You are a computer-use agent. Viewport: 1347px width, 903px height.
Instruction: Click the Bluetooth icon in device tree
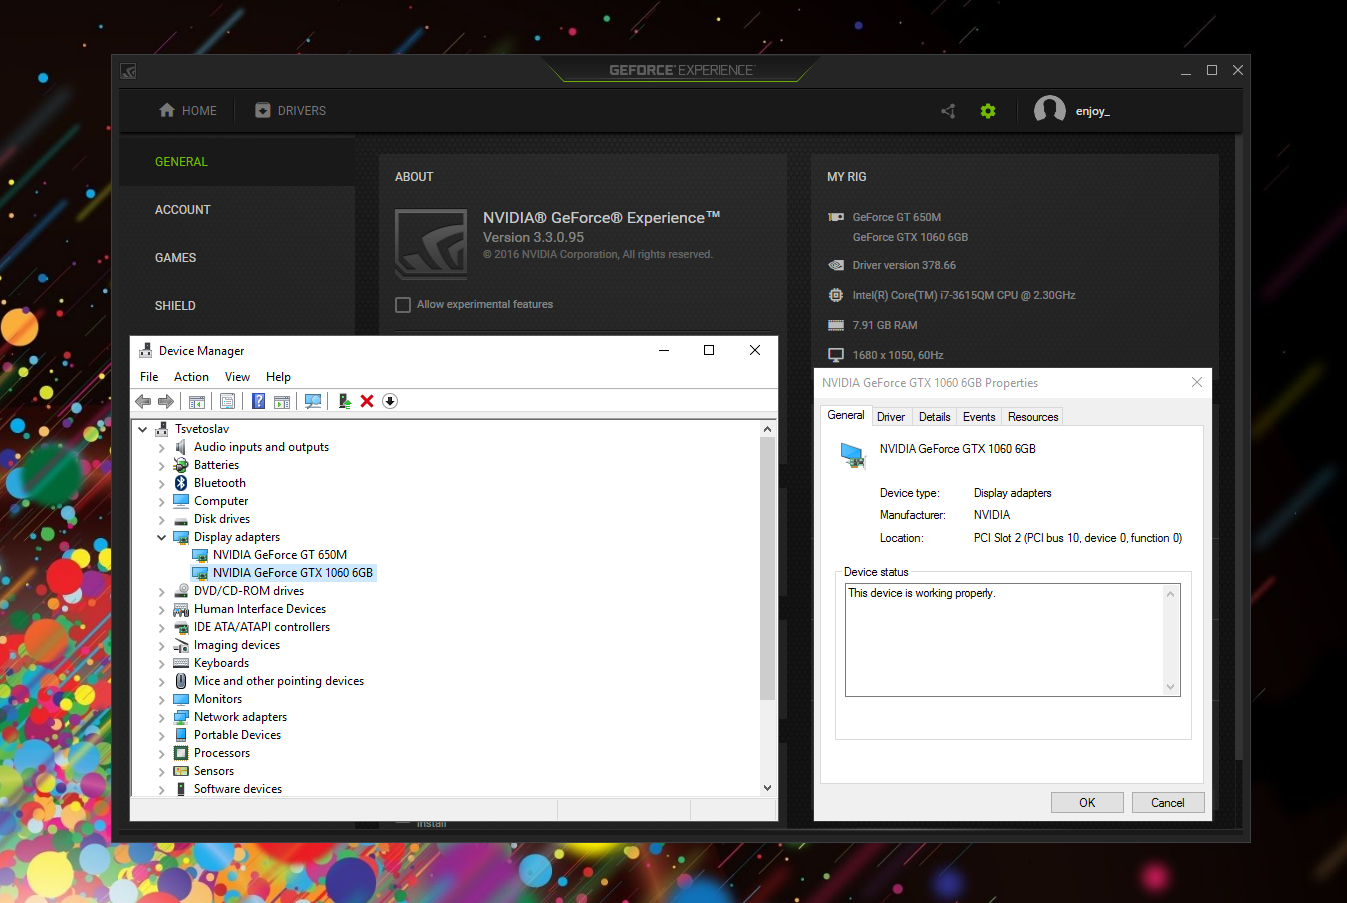click(181, 483)
